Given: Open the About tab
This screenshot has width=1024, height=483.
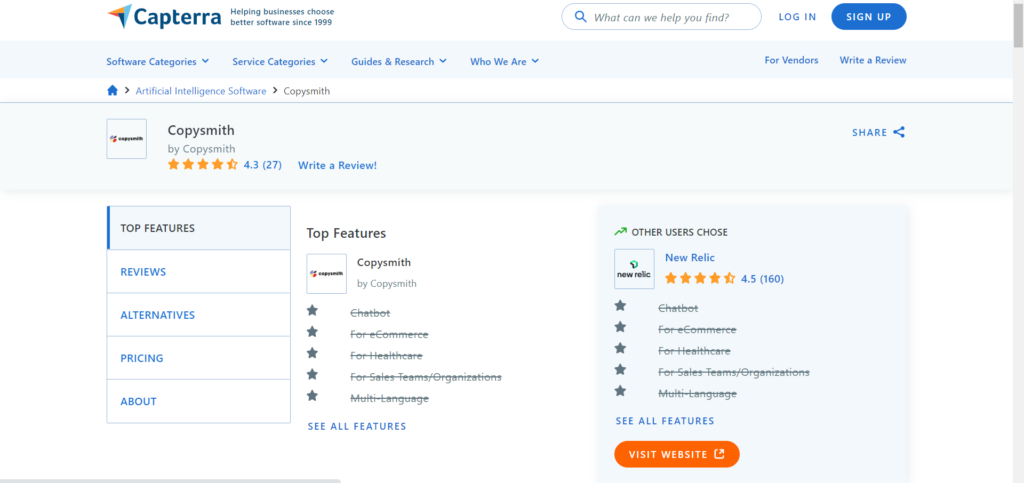Looking at the screenshot, I should pyautogui.click(x=199, y=401).
